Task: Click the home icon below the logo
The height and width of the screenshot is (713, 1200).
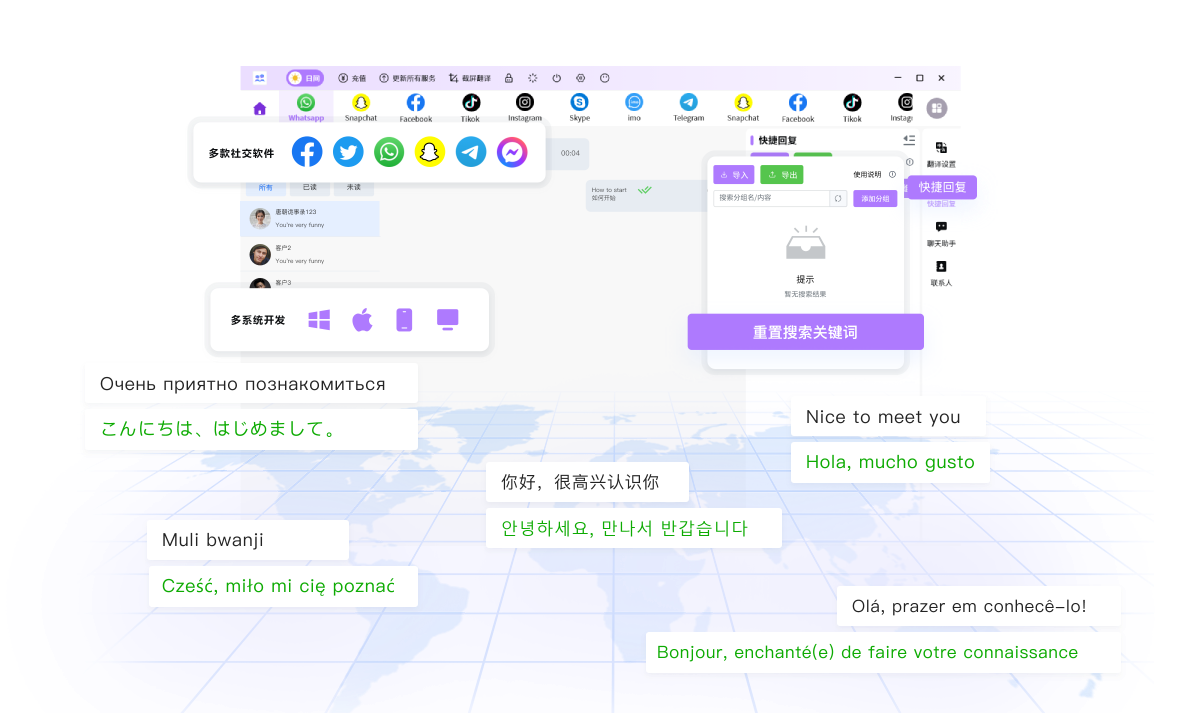Action: click(260, 108)
